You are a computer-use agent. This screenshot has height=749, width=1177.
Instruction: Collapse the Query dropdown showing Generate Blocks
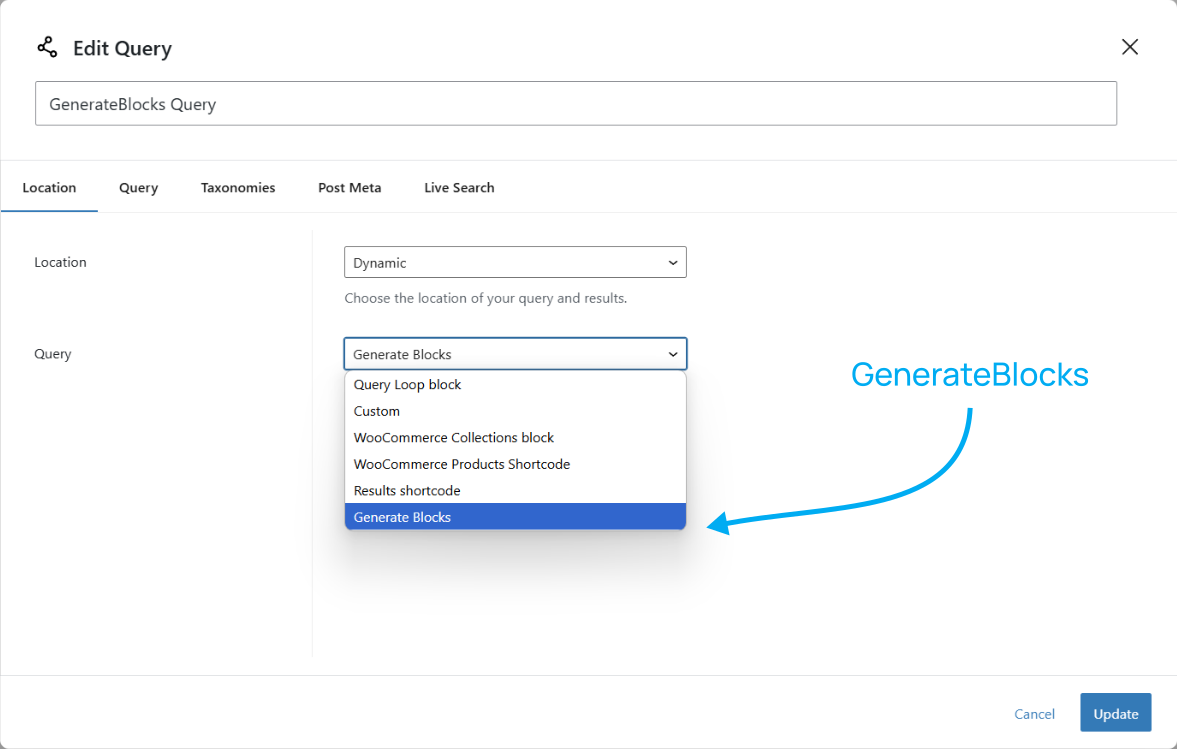point(515,354)
